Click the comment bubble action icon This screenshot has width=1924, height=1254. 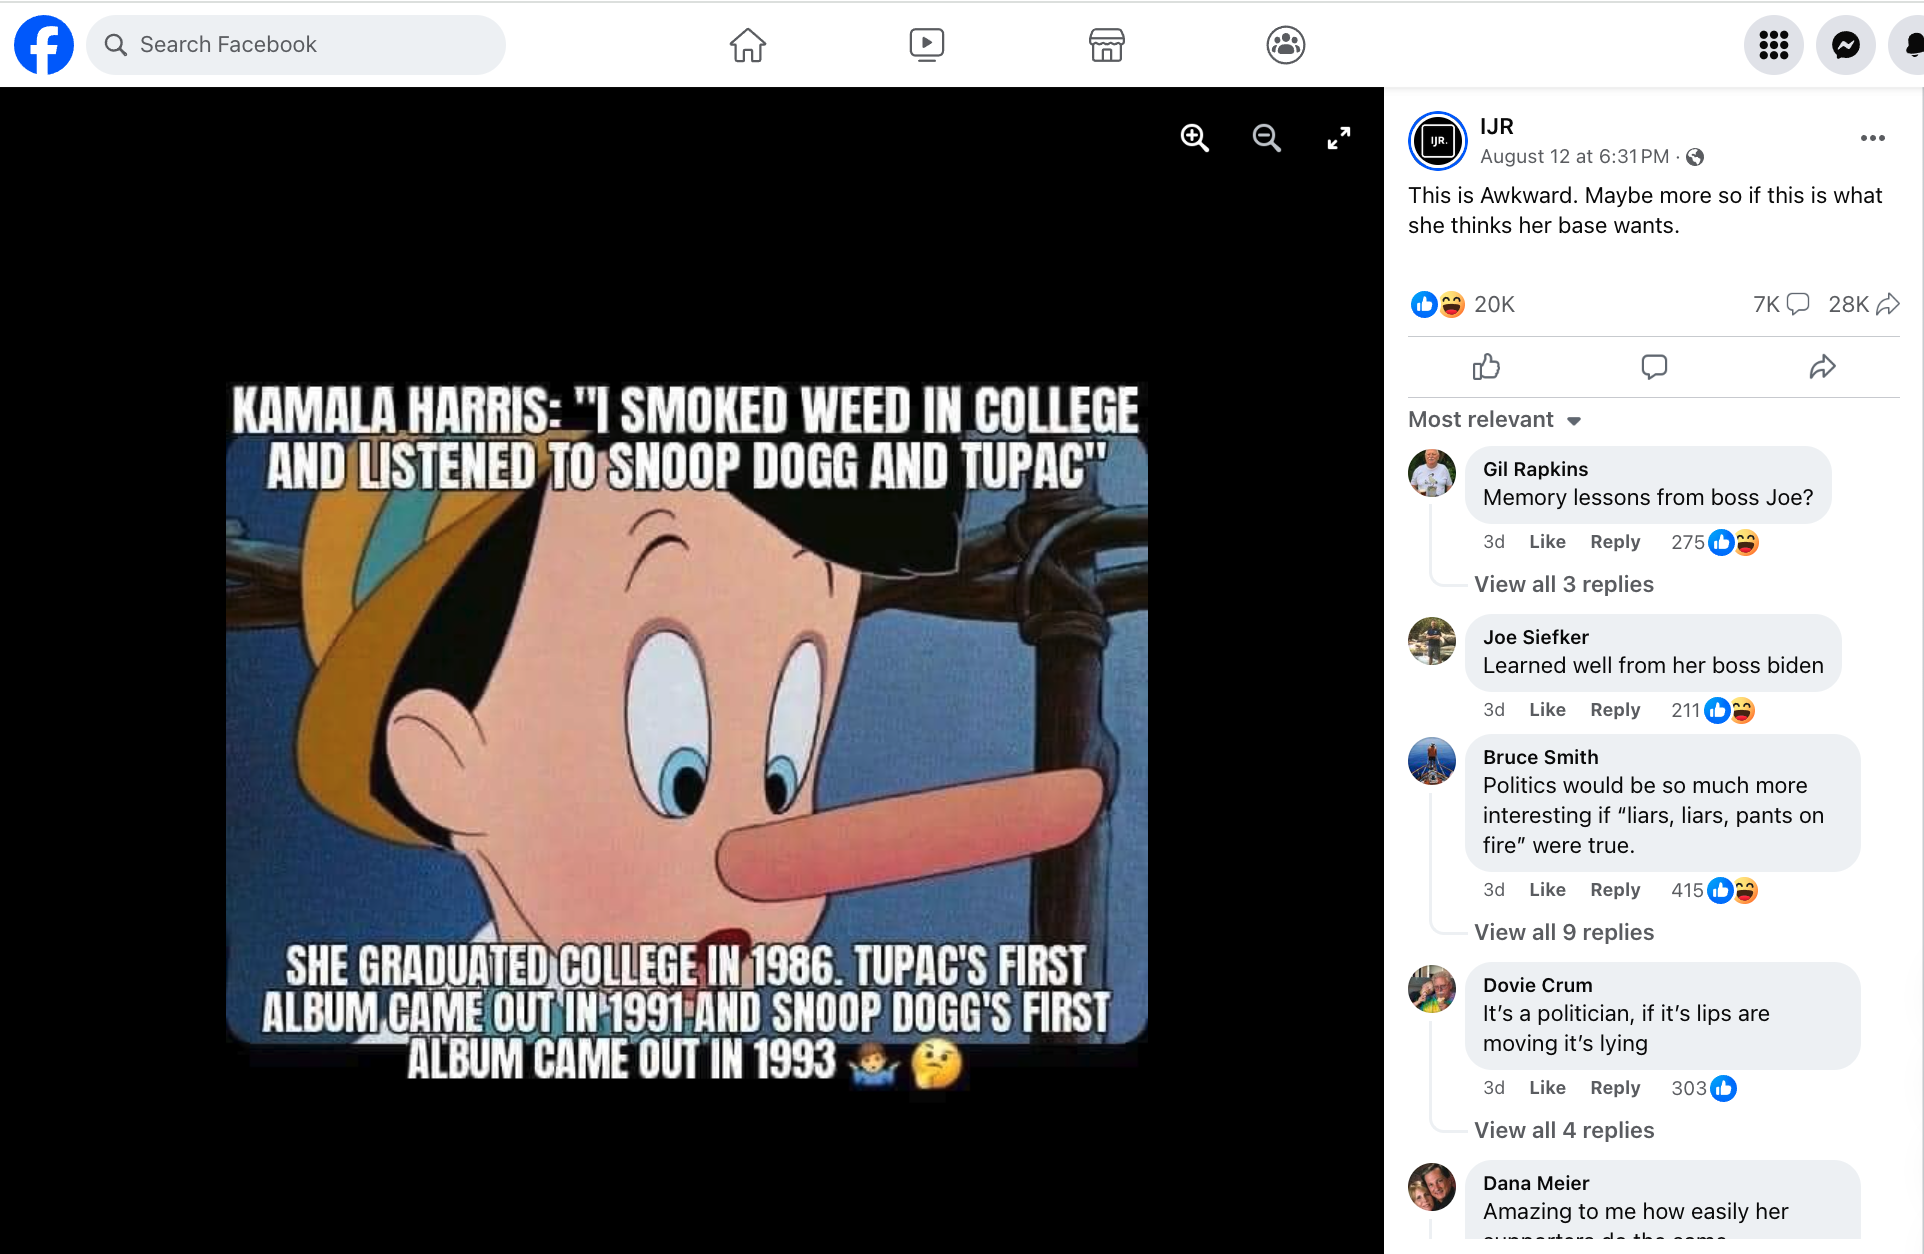tap(1654, 367)
